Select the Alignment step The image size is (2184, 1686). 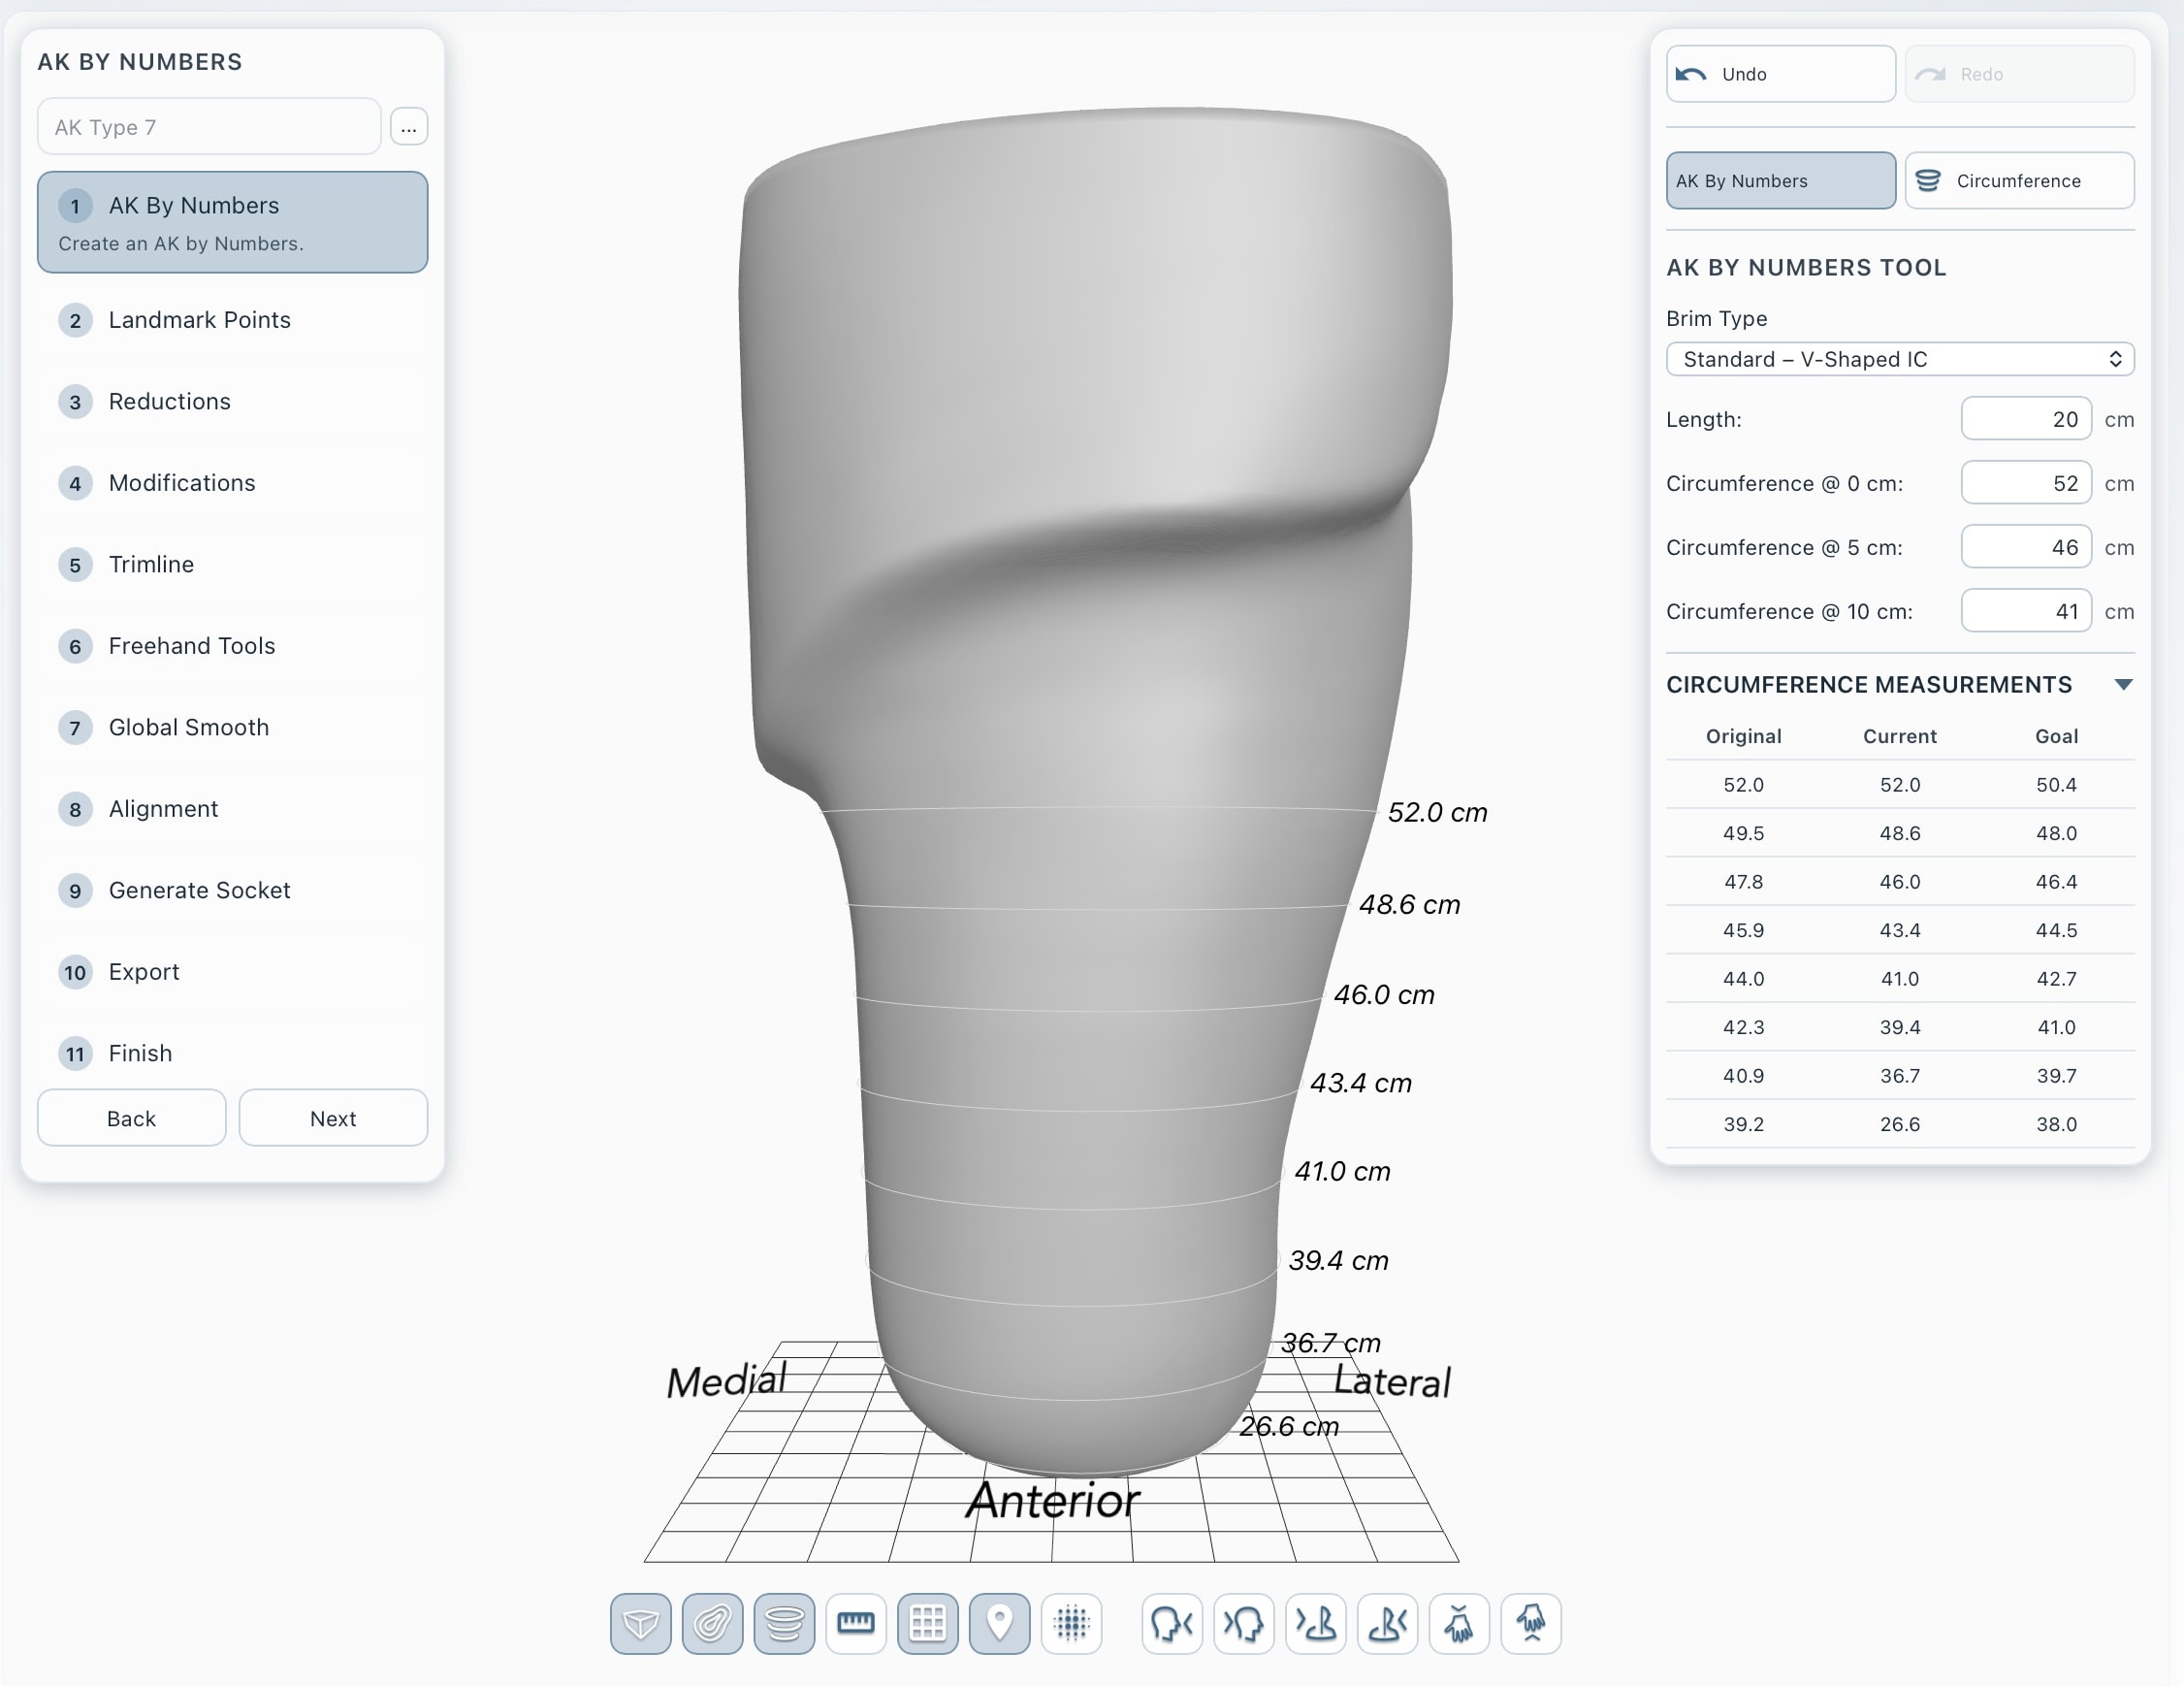pyautogui.click(x=232, y=809)
